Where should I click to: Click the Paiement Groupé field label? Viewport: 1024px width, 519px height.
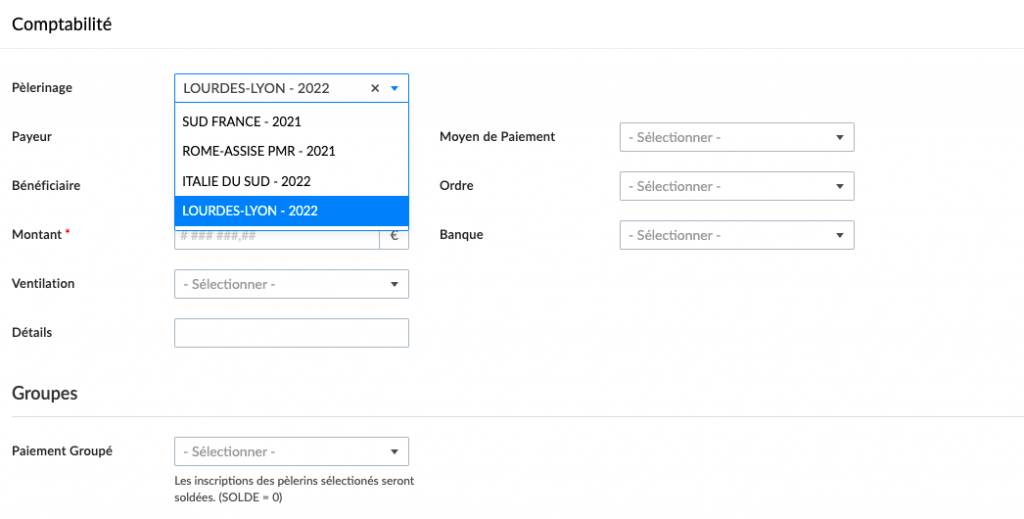tap(62, 450)
